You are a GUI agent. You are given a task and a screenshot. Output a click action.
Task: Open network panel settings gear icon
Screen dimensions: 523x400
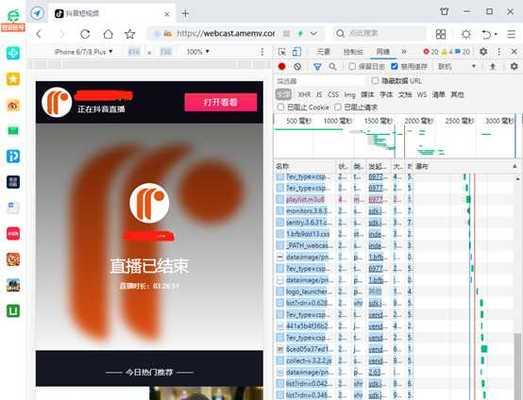click(x=514, y=66)
